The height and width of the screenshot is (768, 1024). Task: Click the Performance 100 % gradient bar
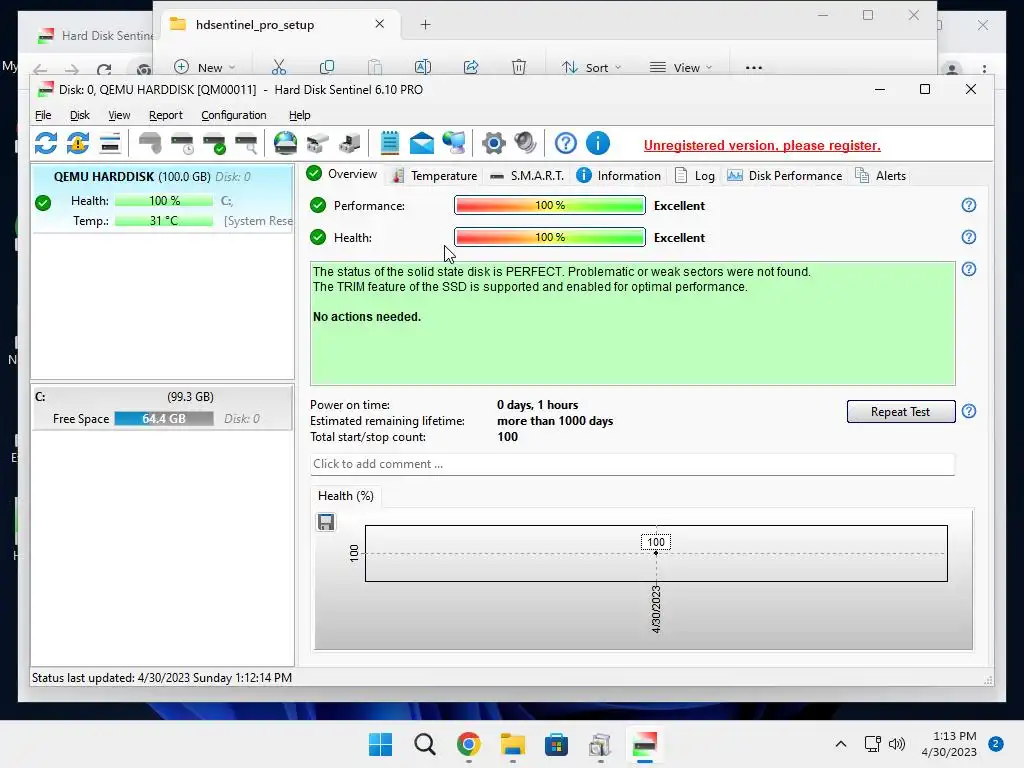550,205
